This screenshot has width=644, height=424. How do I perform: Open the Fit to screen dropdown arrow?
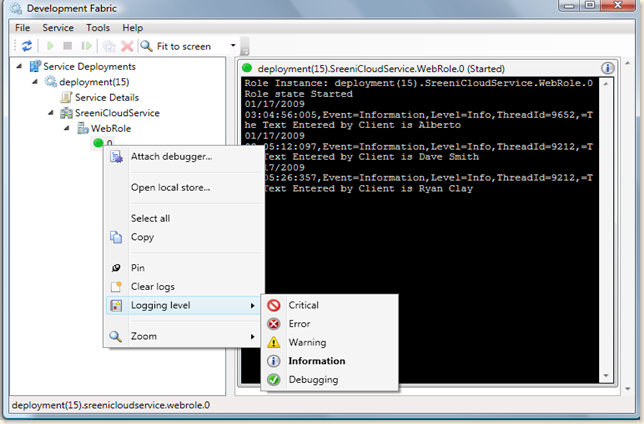(x=233, y=45)
